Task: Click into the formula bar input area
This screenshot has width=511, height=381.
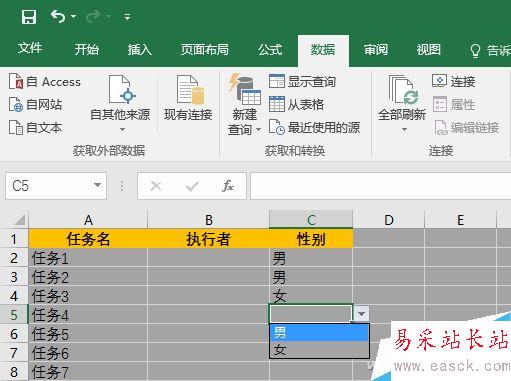Action: [x=380, y=186]
